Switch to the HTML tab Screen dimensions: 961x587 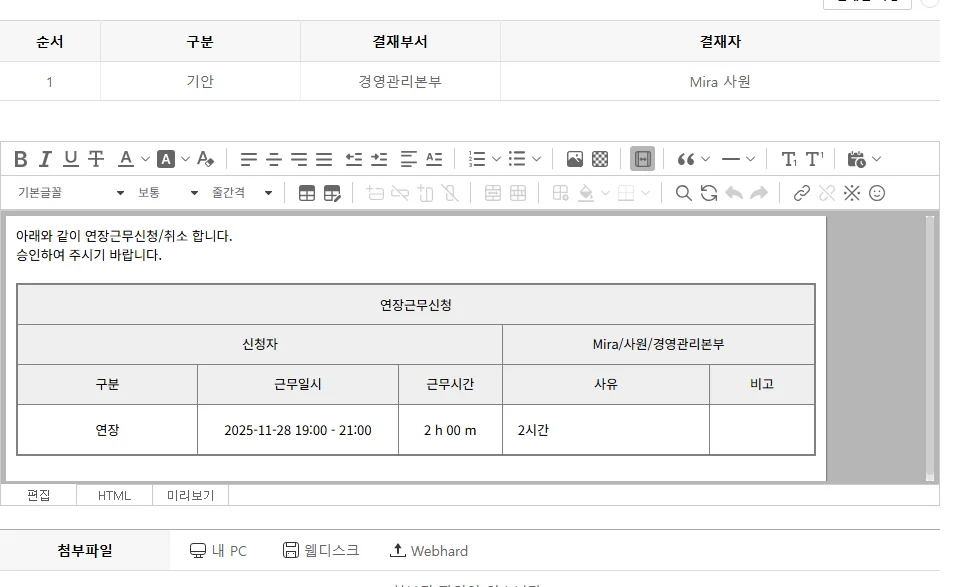tap(114, 495)
